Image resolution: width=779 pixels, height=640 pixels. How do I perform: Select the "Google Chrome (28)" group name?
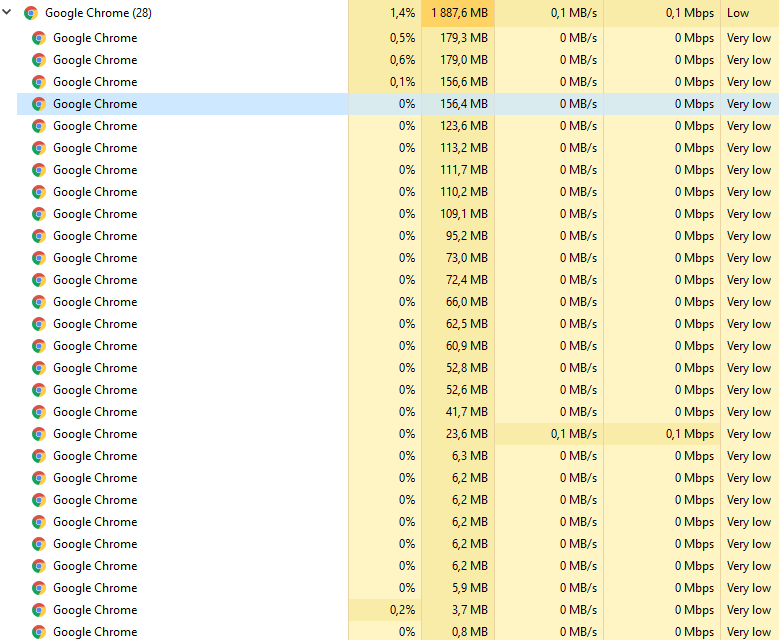(98, 13)
